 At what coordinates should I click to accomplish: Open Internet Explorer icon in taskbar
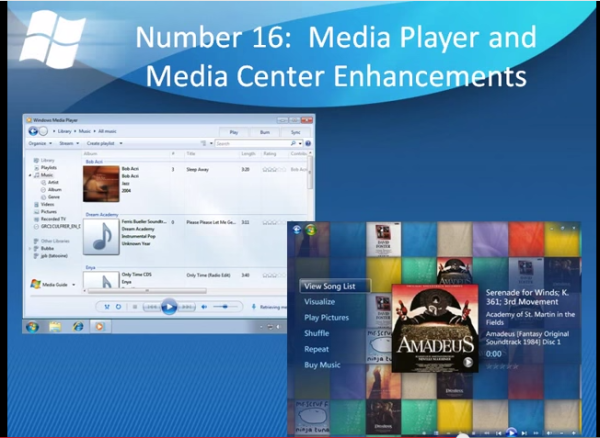78,327
